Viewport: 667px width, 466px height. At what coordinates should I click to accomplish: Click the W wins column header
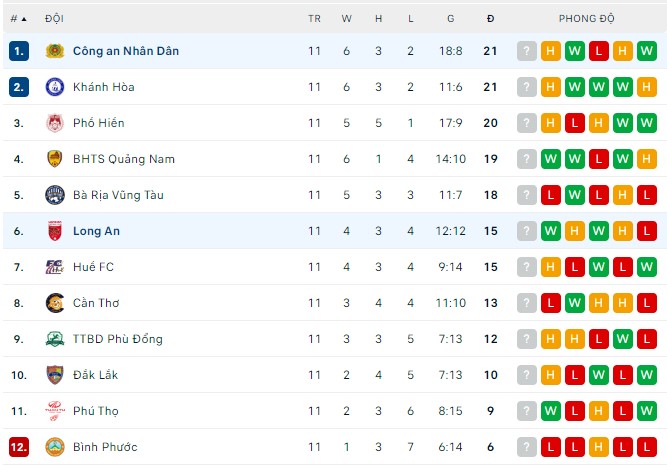346,19
